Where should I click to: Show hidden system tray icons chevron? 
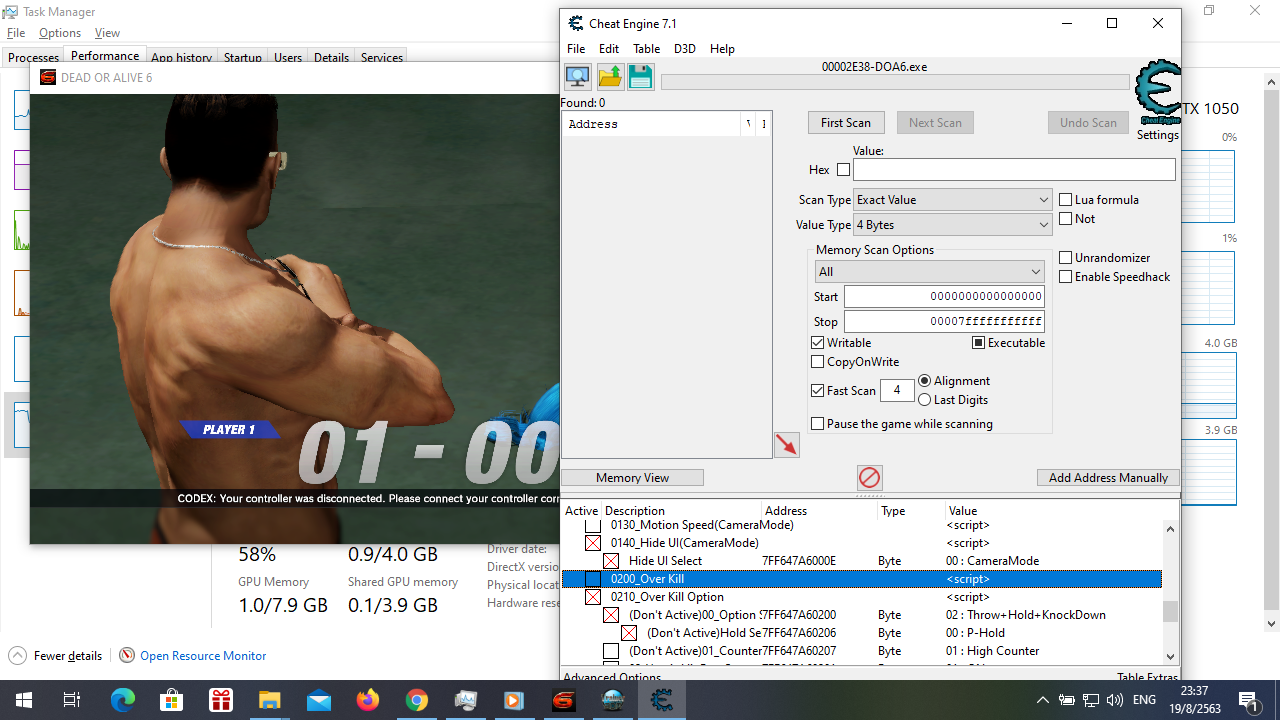click(x=1043, y=700)
